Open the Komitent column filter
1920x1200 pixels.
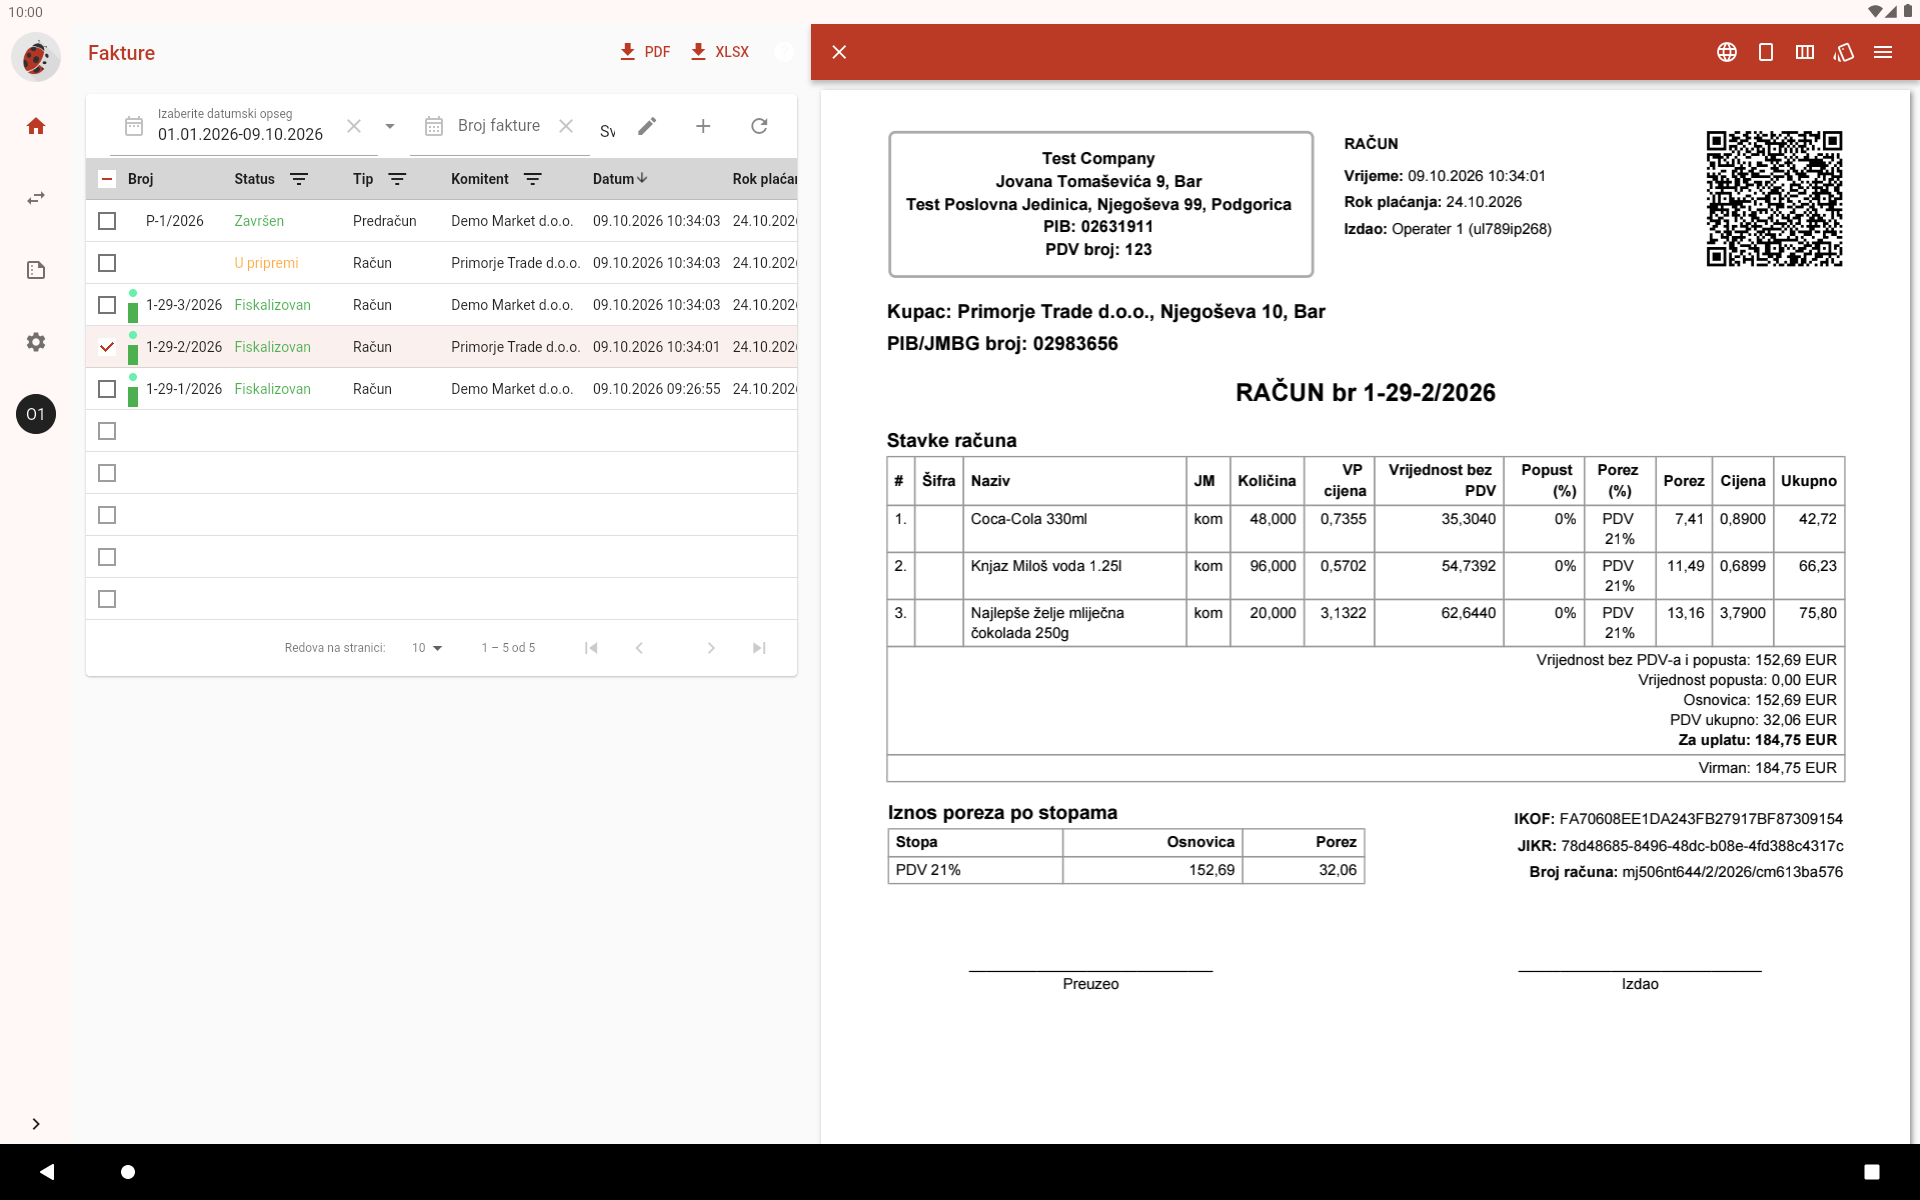533,179
